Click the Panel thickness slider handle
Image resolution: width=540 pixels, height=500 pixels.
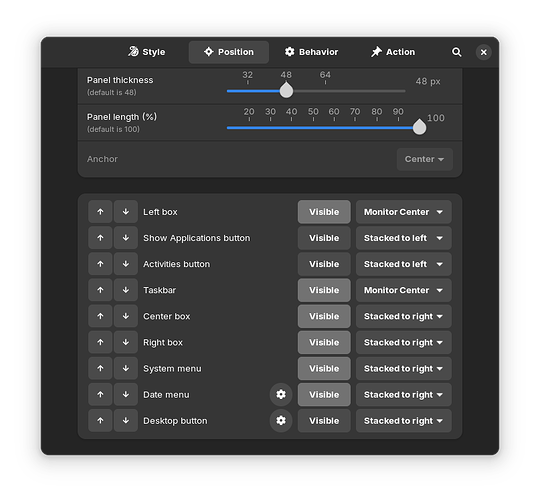coord(286,91)
